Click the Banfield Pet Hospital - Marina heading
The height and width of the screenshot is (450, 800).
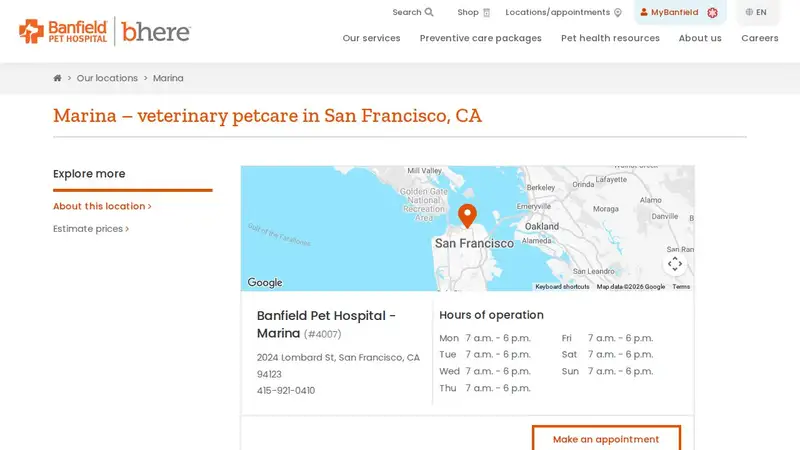pyautogui.click(x=326, y=324)
